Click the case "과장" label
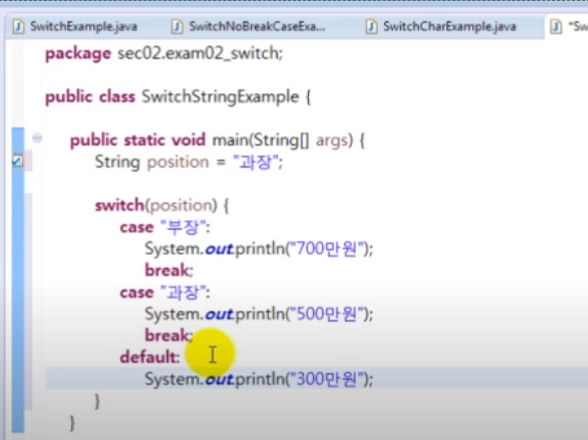This screenshot has height=440, width=588. [165, 292]
